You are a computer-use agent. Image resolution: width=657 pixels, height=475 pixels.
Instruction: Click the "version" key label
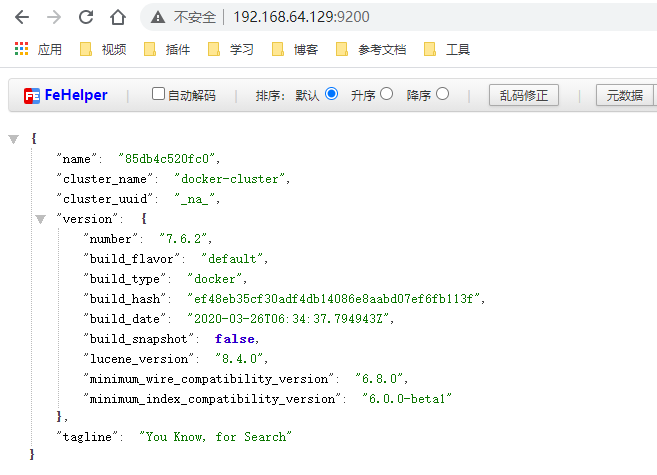[88, 219]
